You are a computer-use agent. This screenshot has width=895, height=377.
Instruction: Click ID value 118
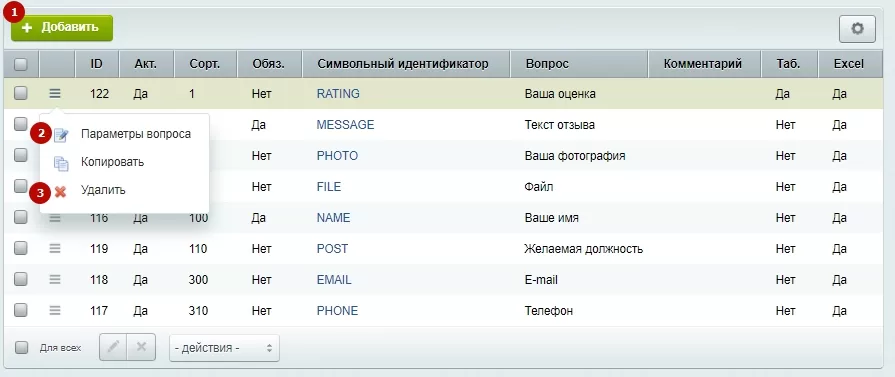pyautogui.click(x=99, y=280)
